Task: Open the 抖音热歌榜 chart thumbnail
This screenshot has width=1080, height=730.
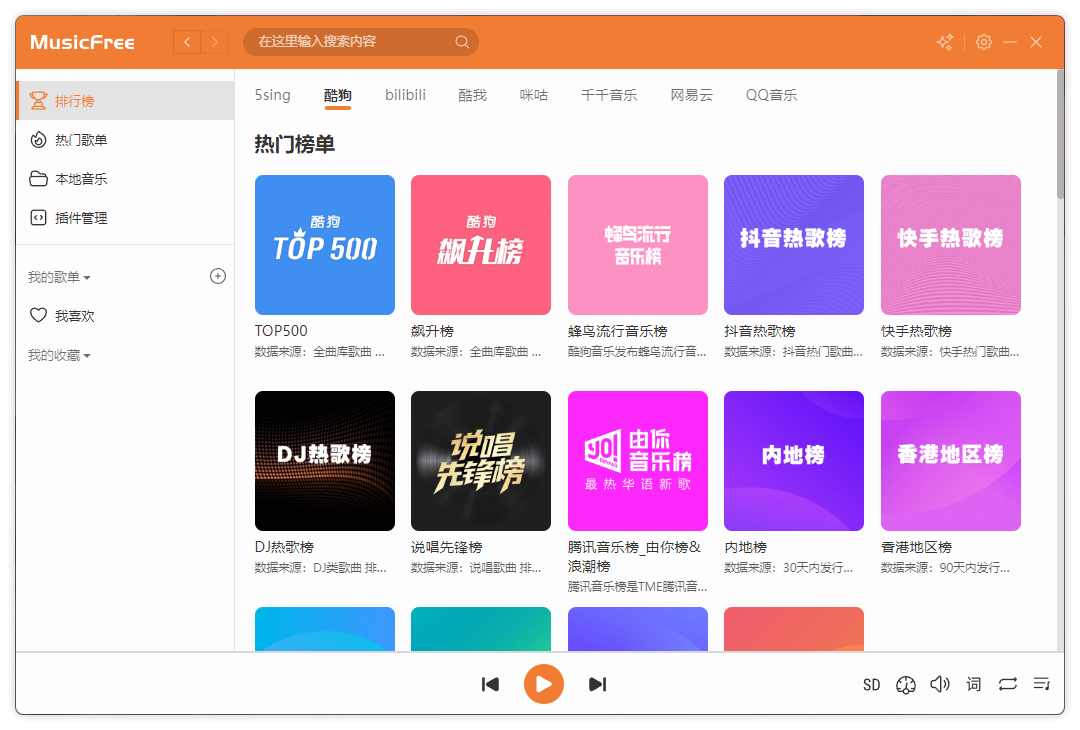Action: coord(793,245)
